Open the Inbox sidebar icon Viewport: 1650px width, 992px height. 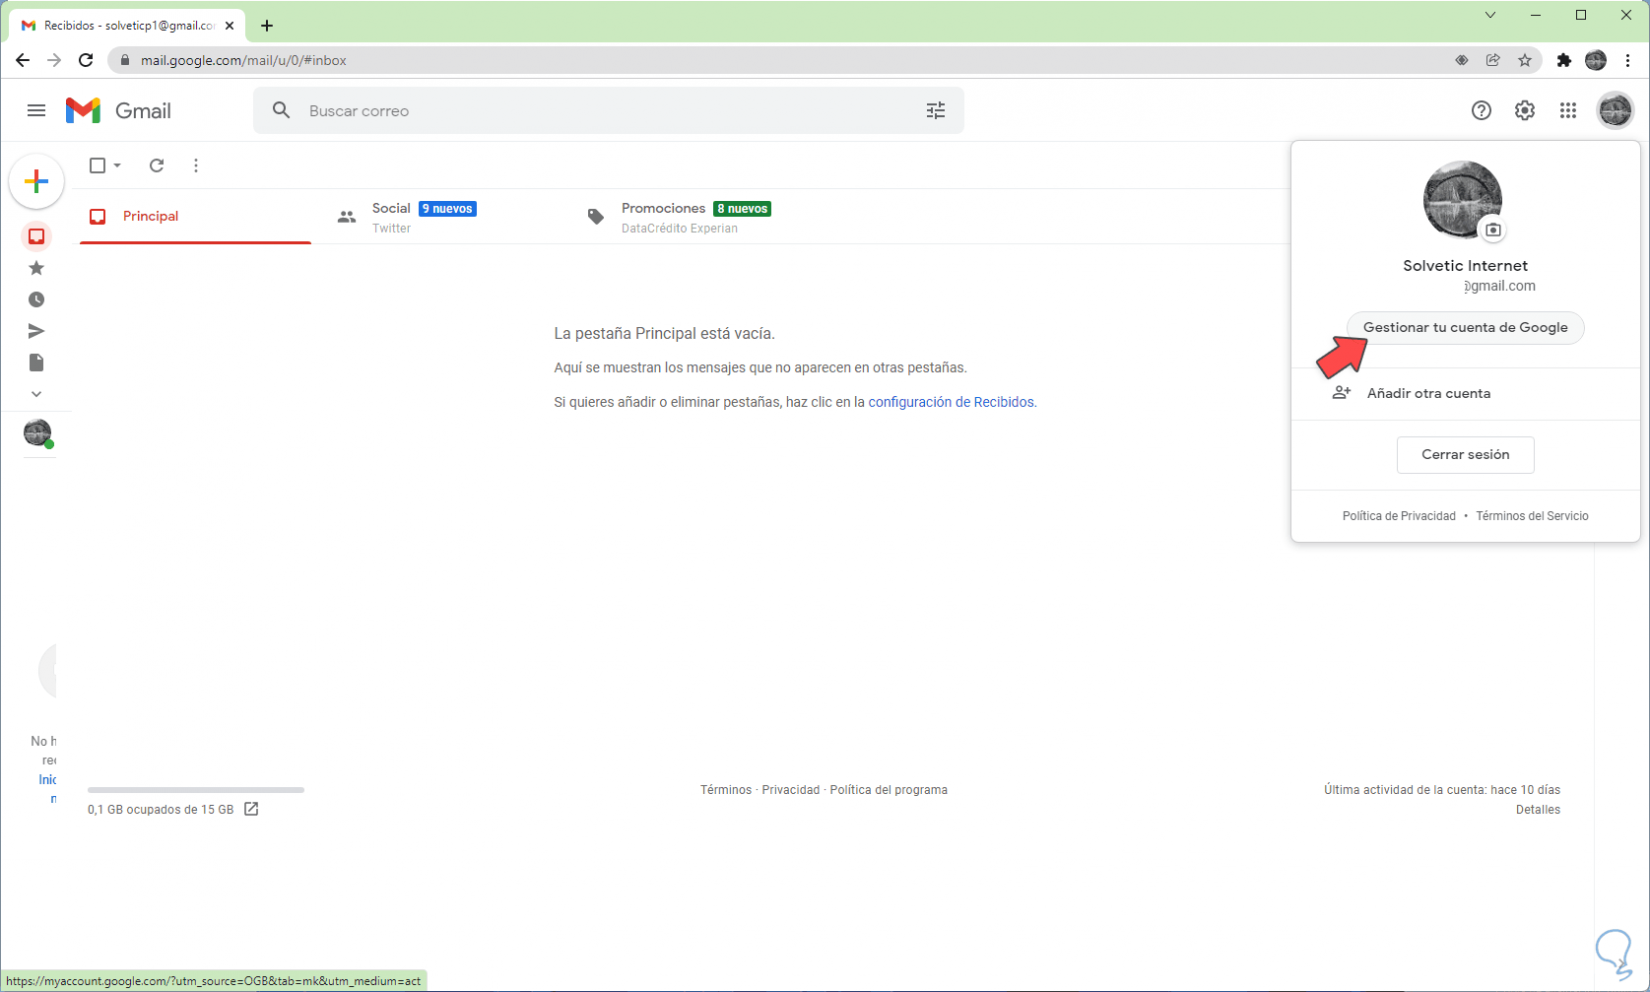[36, 236]
